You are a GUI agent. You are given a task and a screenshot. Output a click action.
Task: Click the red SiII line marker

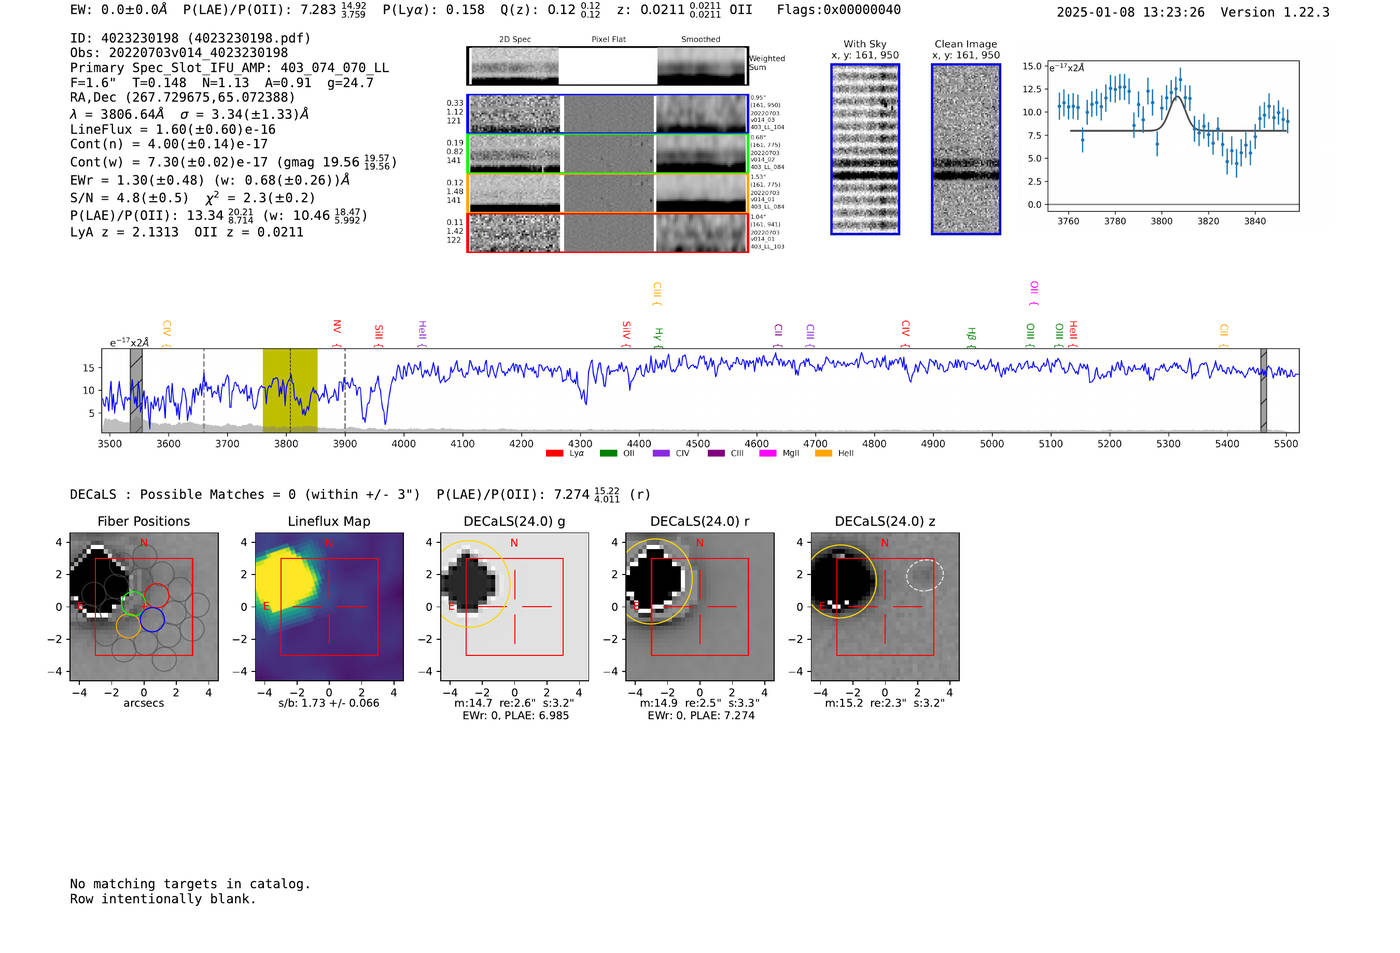pos(379,335)
